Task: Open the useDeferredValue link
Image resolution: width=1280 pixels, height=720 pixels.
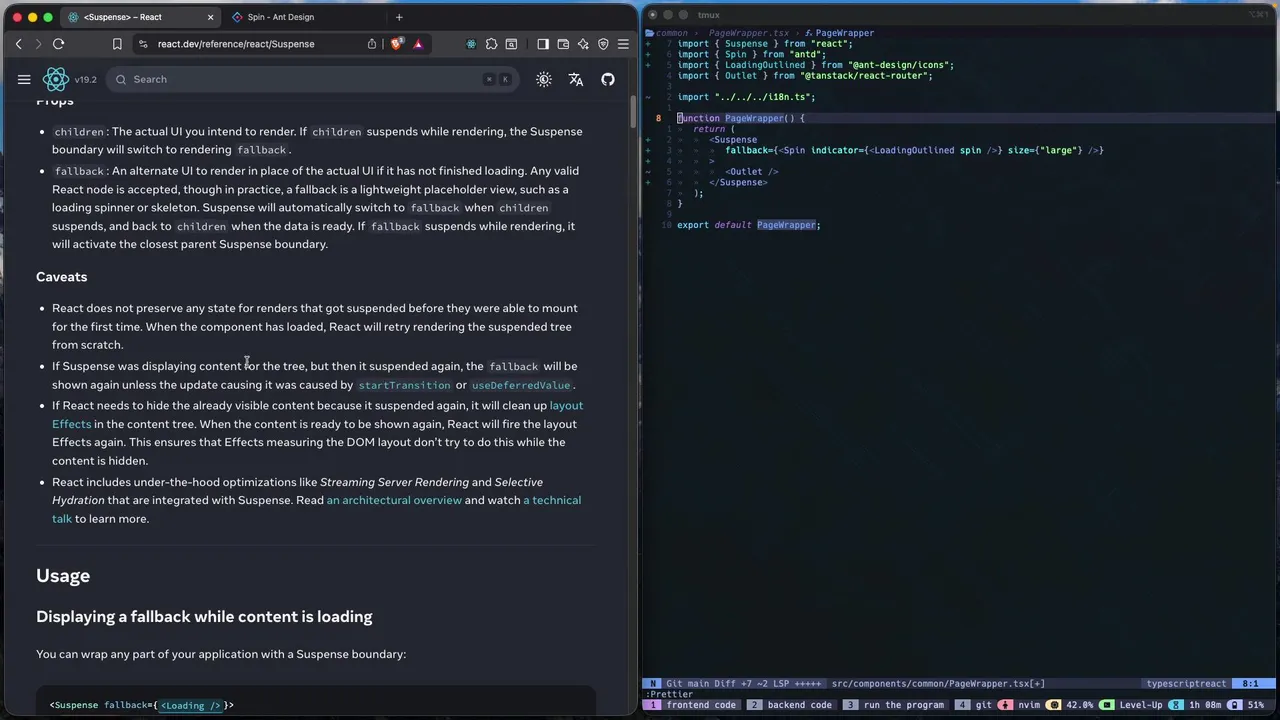Action: tap(521, 385)
